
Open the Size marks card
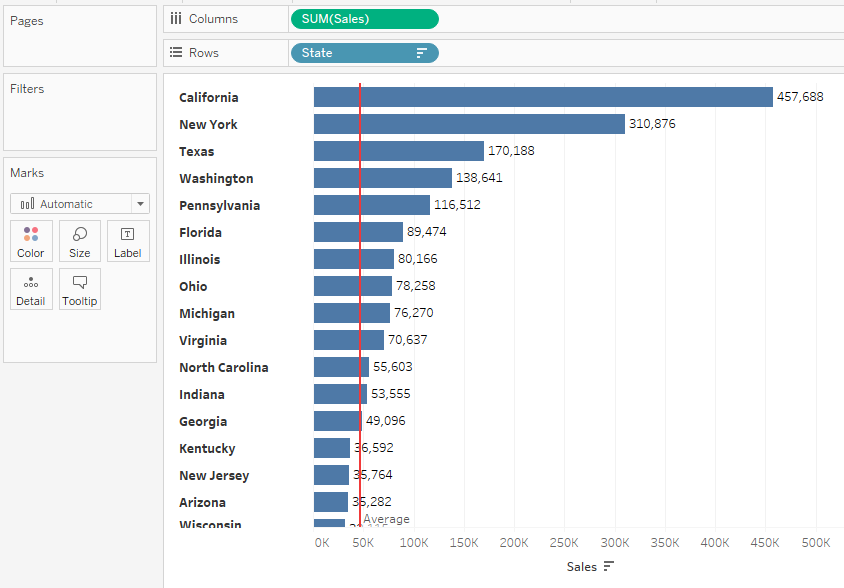pos(79,240)
